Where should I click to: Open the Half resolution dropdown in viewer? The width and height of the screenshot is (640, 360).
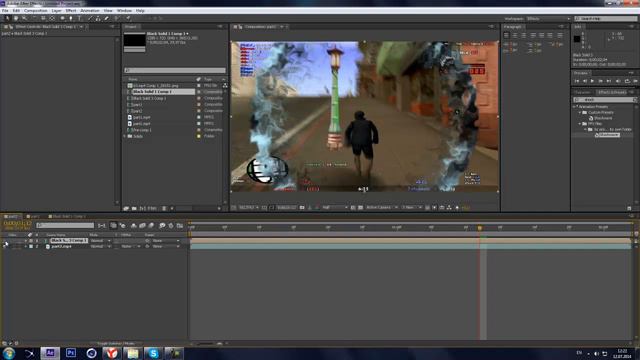pos(335,208)
